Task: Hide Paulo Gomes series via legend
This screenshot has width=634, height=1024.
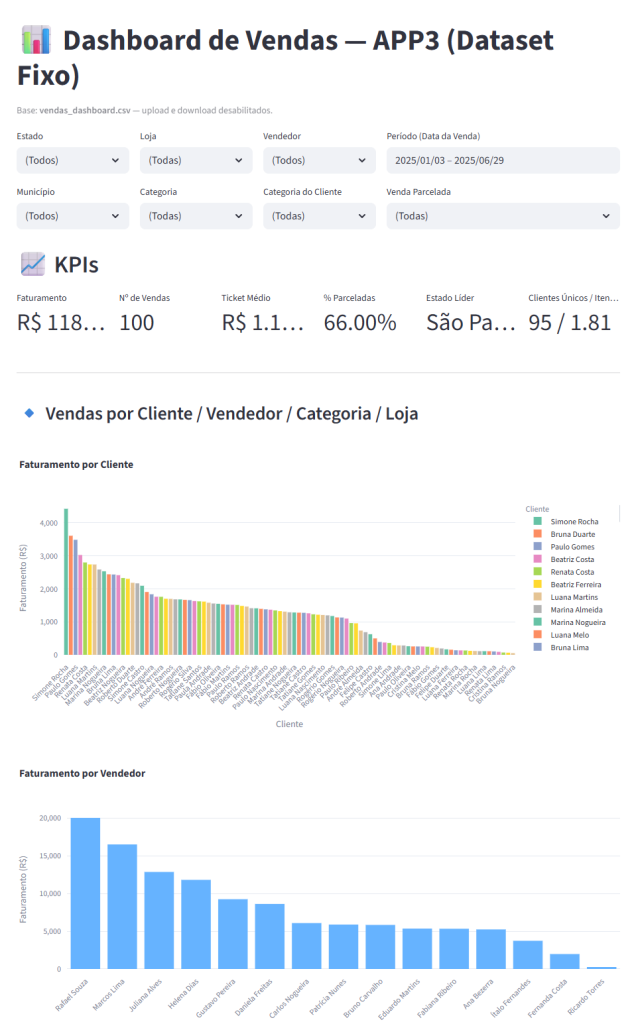Action: pos(574,547)
